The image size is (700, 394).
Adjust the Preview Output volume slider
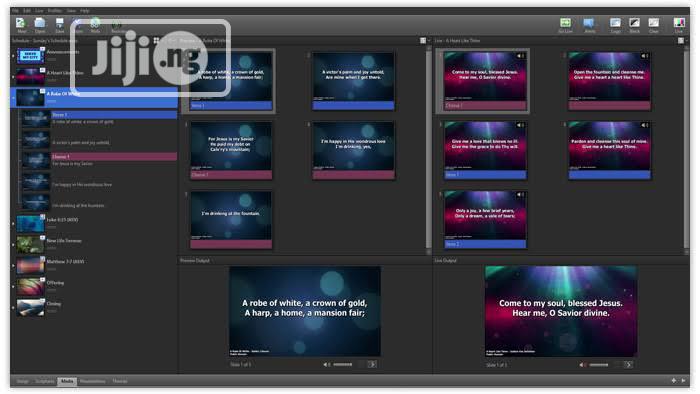[x=342, y=365]
